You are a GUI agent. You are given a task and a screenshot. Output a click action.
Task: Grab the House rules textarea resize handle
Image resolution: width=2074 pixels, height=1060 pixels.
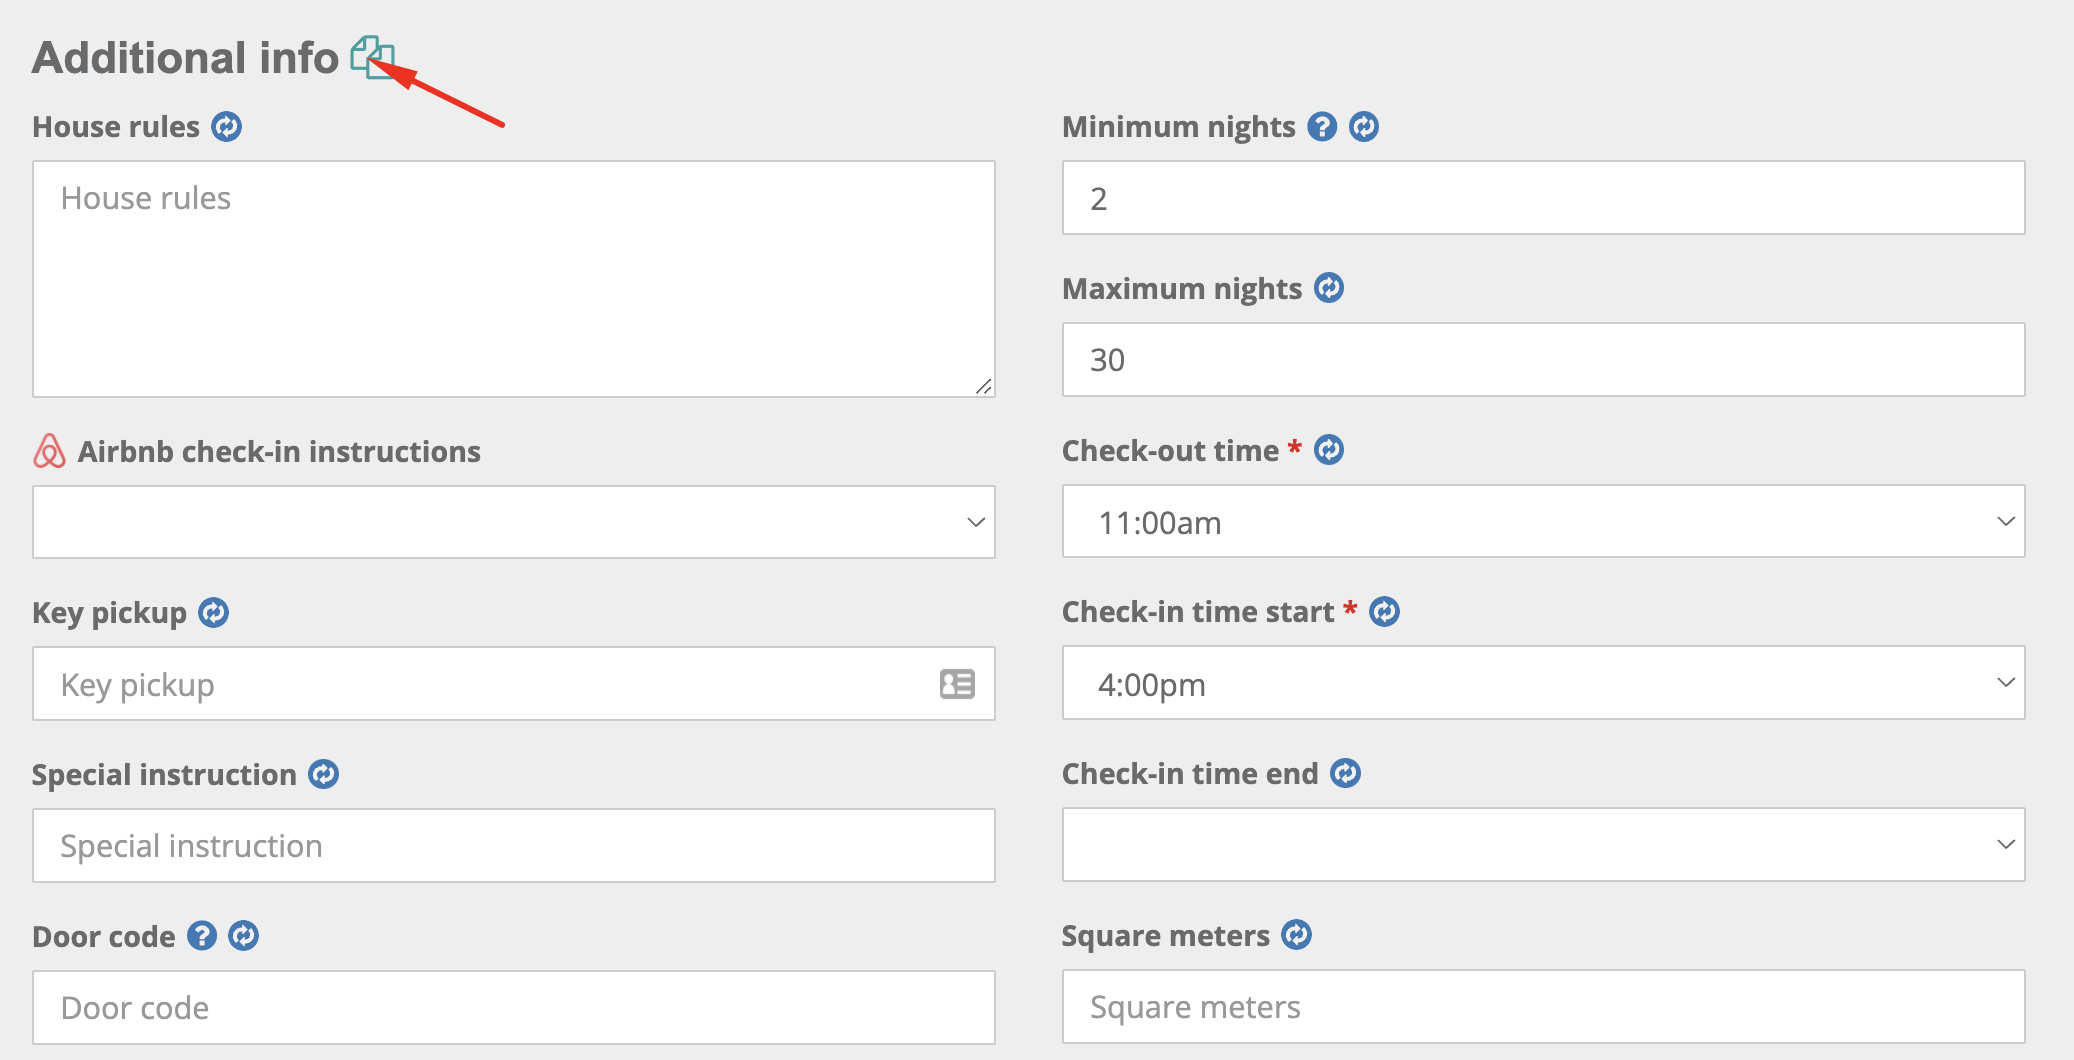pos(984,387)
